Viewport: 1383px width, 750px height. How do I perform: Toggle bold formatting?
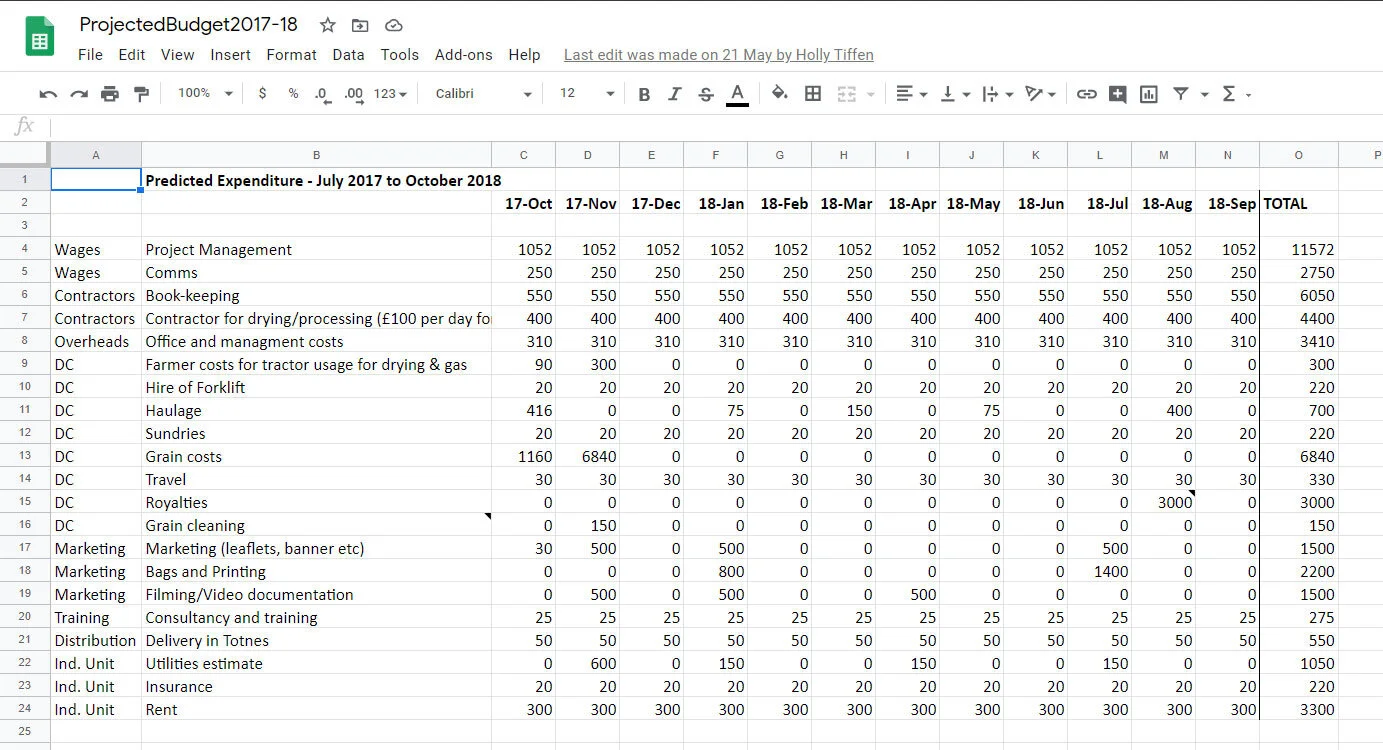click(644, 94)
